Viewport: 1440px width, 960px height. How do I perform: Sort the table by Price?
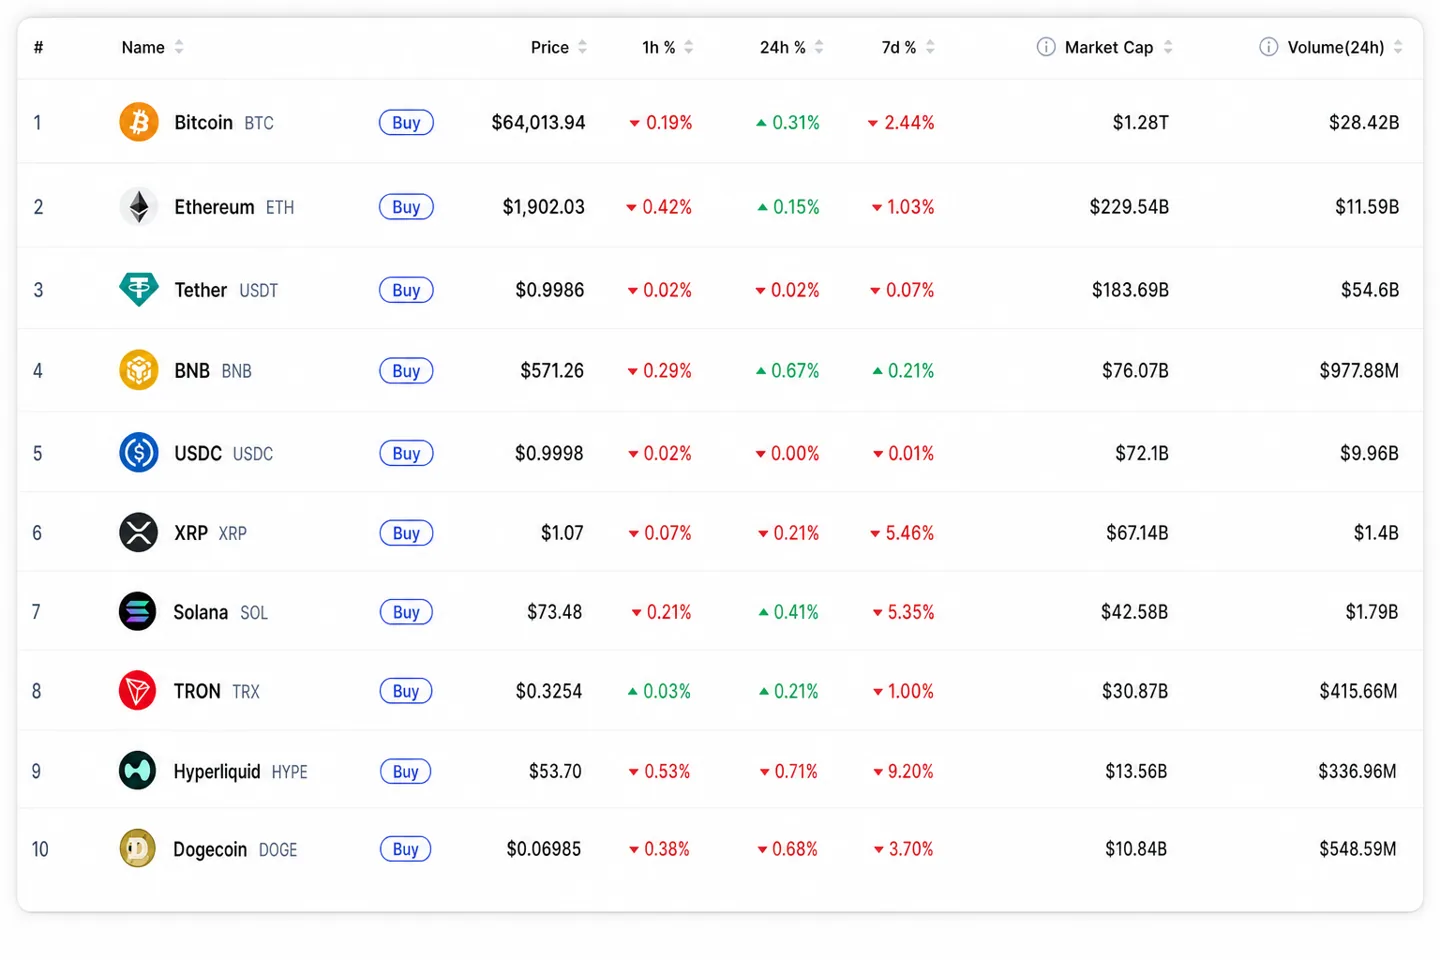point(559,47)
